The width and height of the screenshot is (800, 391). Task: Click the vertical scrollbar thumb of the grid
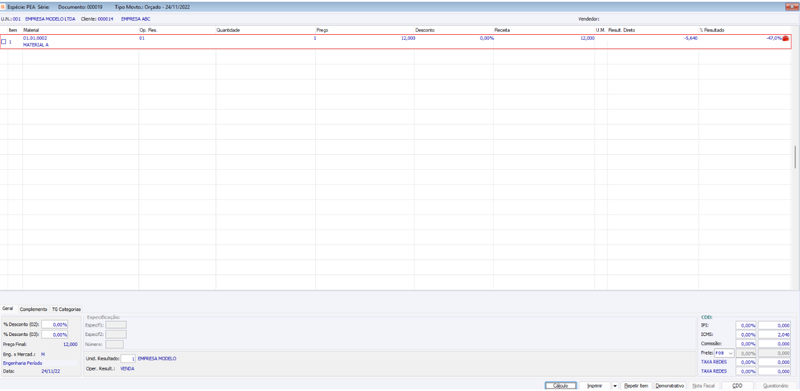795,157
